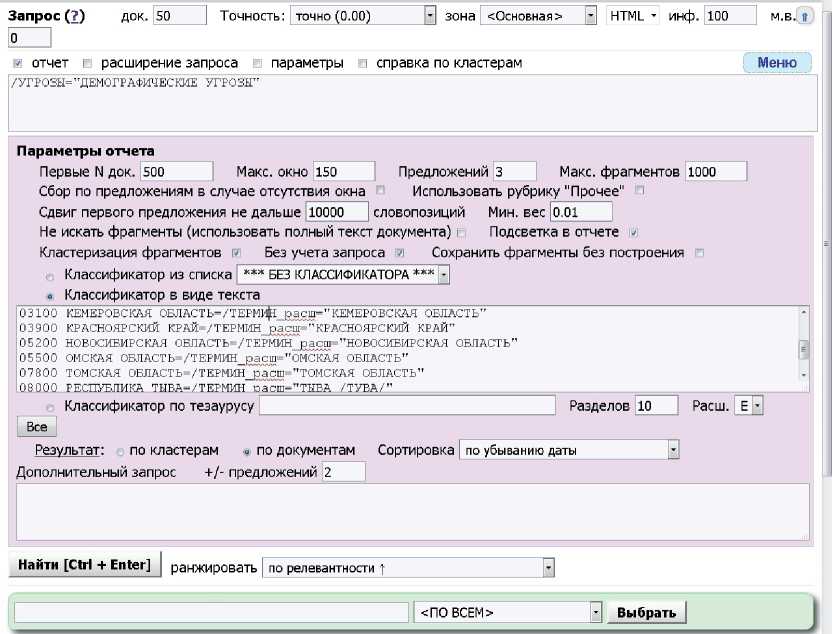Click the blue up-arrow icon beside м.в.
Screen dimensions: 832x634
(x=805, y=17)
